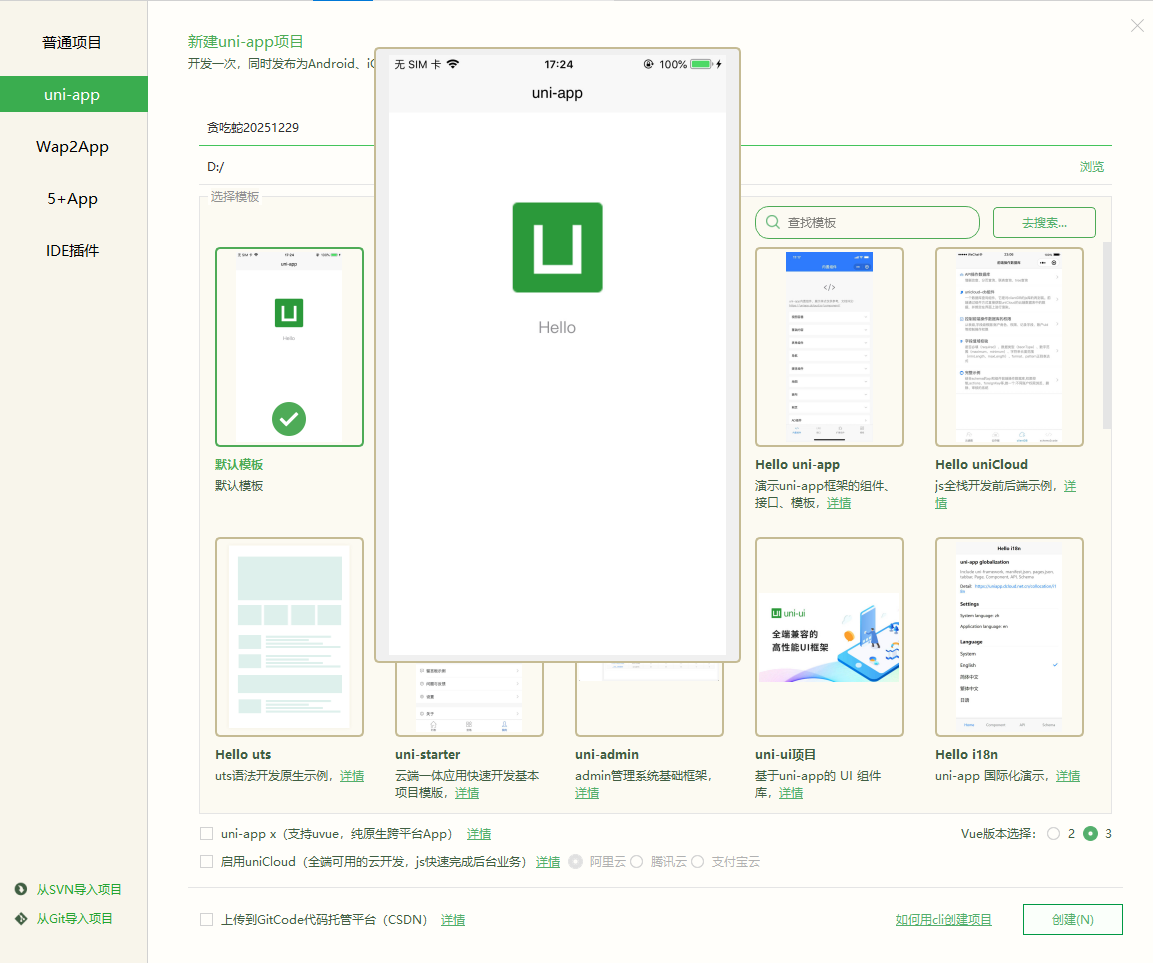Click the green checkmark on default template
This screenshot has height=963, width=1153.
click(x=289, y=419)
